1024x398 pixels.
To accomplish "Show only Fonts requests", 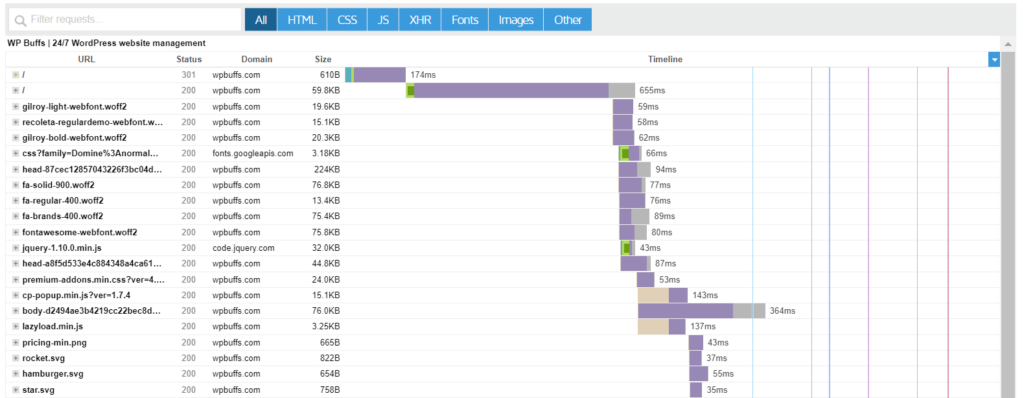I will click(465, 20).
